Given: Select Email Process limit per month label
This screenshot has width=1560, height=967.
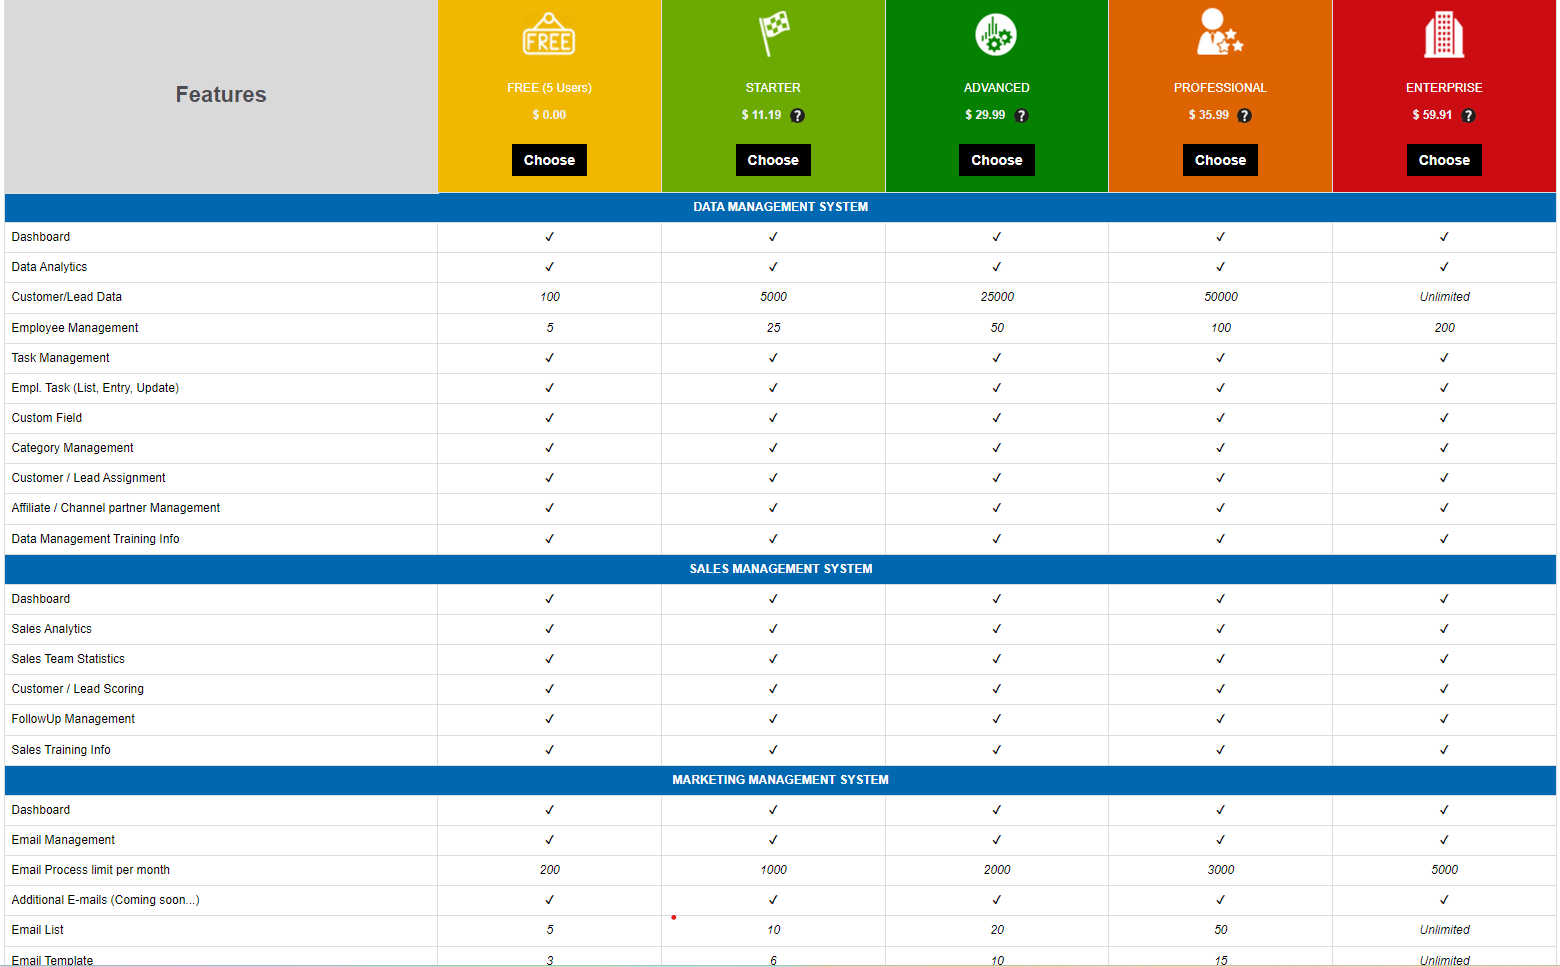Looking at the screenshot, I should point(90,870).
